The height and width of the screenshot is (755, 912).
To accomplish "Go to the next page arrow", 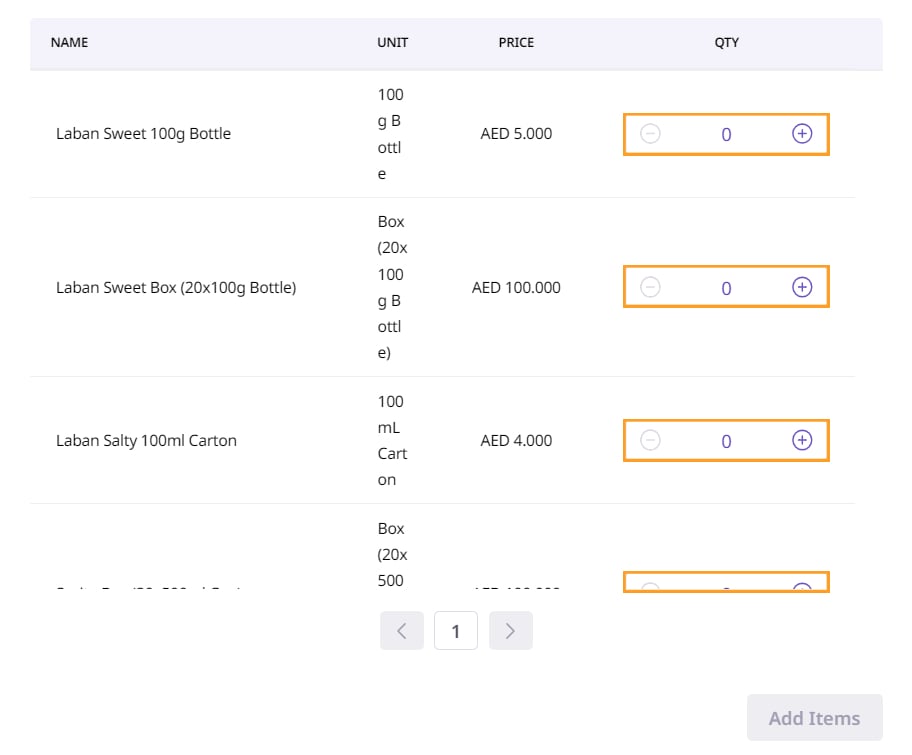I will point(510,631).
